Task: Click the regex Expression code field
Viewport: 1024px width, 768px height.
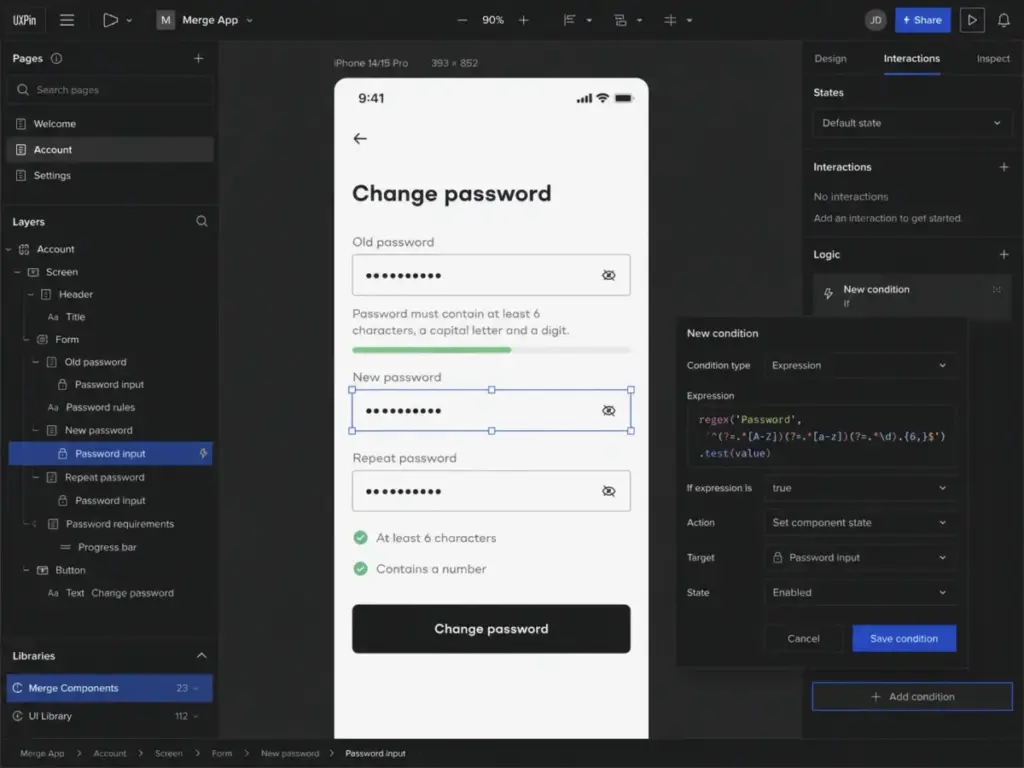Action: (822, 437)
